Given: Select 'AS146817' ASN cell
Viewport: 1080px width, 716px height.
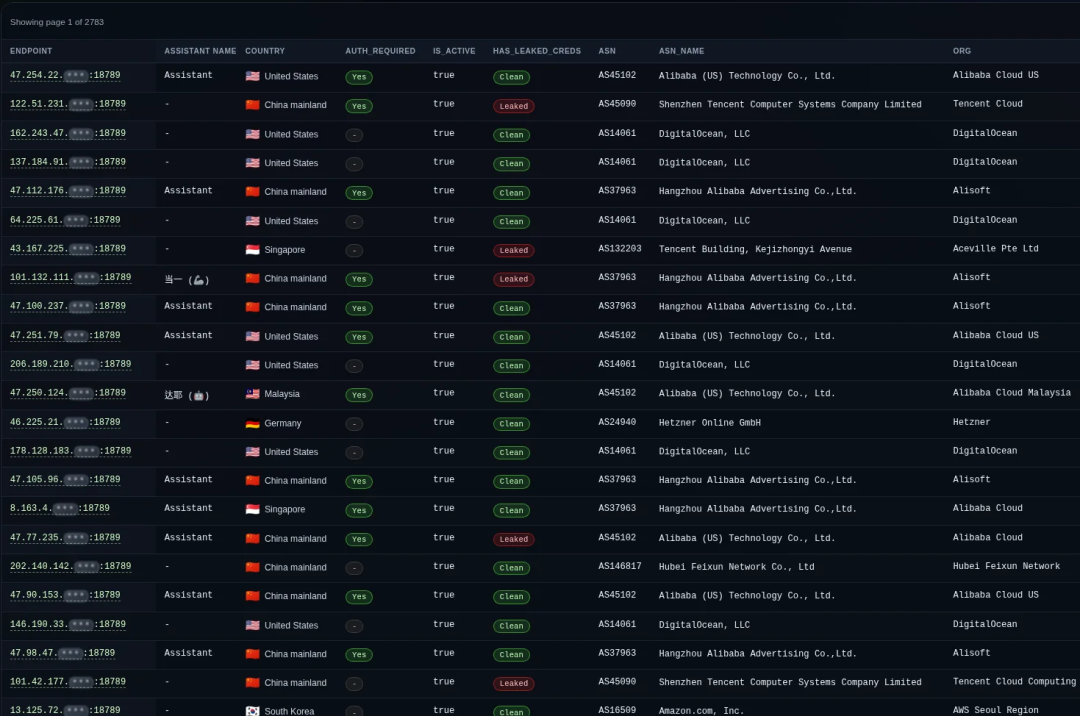Looking at the screenshot, I should point(619,566).
